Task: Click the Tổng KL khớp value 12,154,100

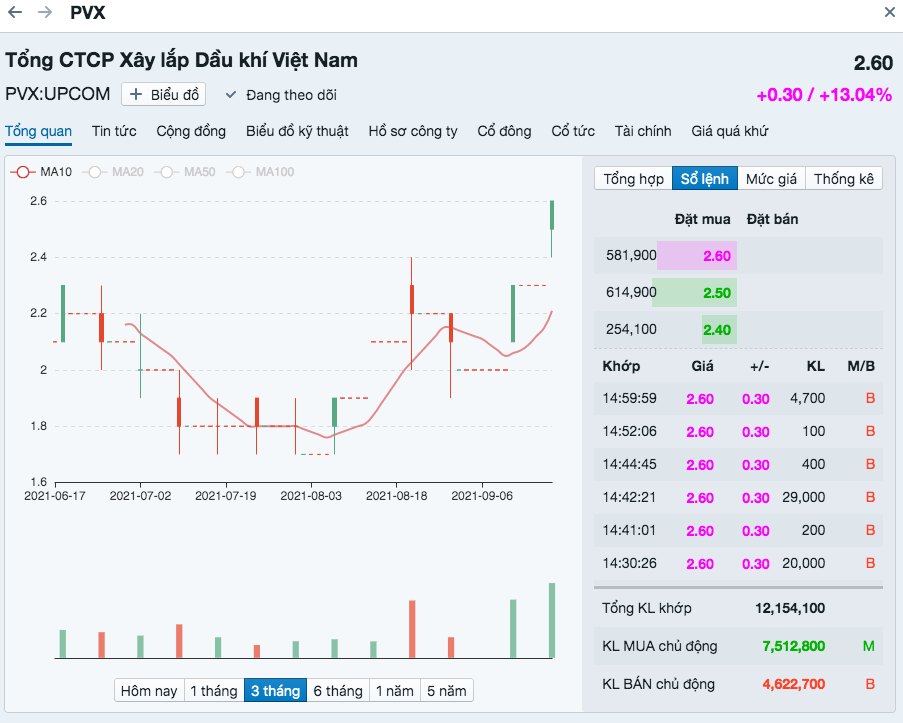Action: [790, 608]
